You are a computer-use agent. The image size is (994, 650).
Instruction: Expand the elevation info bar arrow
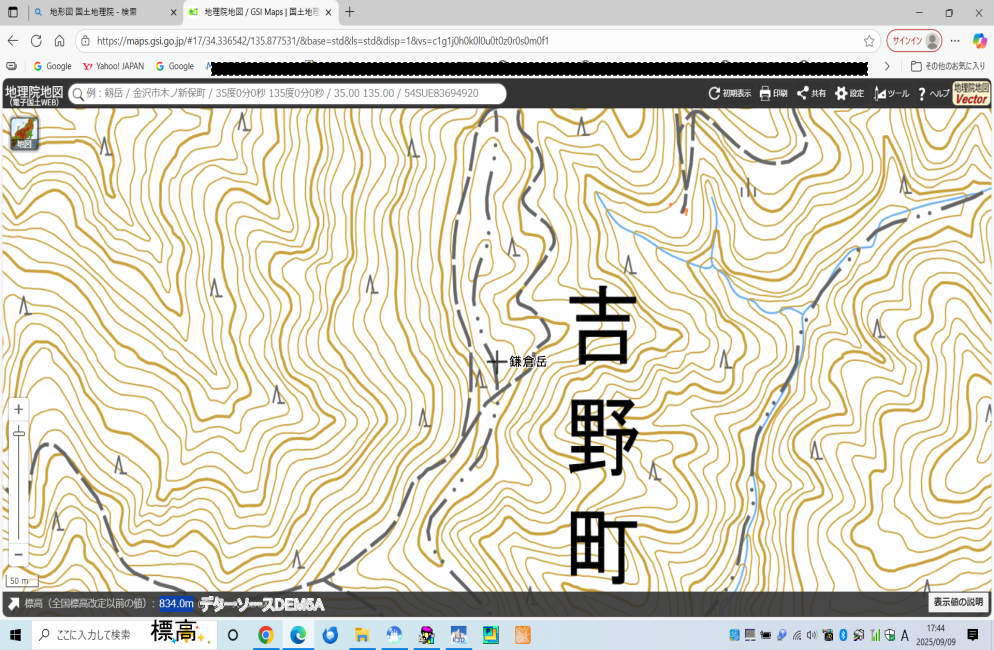13,604
